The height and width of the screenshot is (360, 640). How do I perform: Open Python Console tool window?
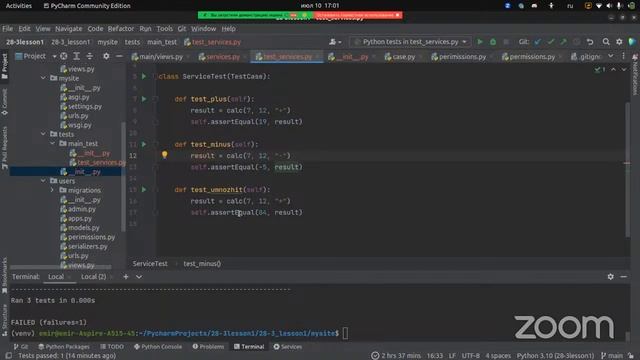pyautogui.click(x=158, y=347)
